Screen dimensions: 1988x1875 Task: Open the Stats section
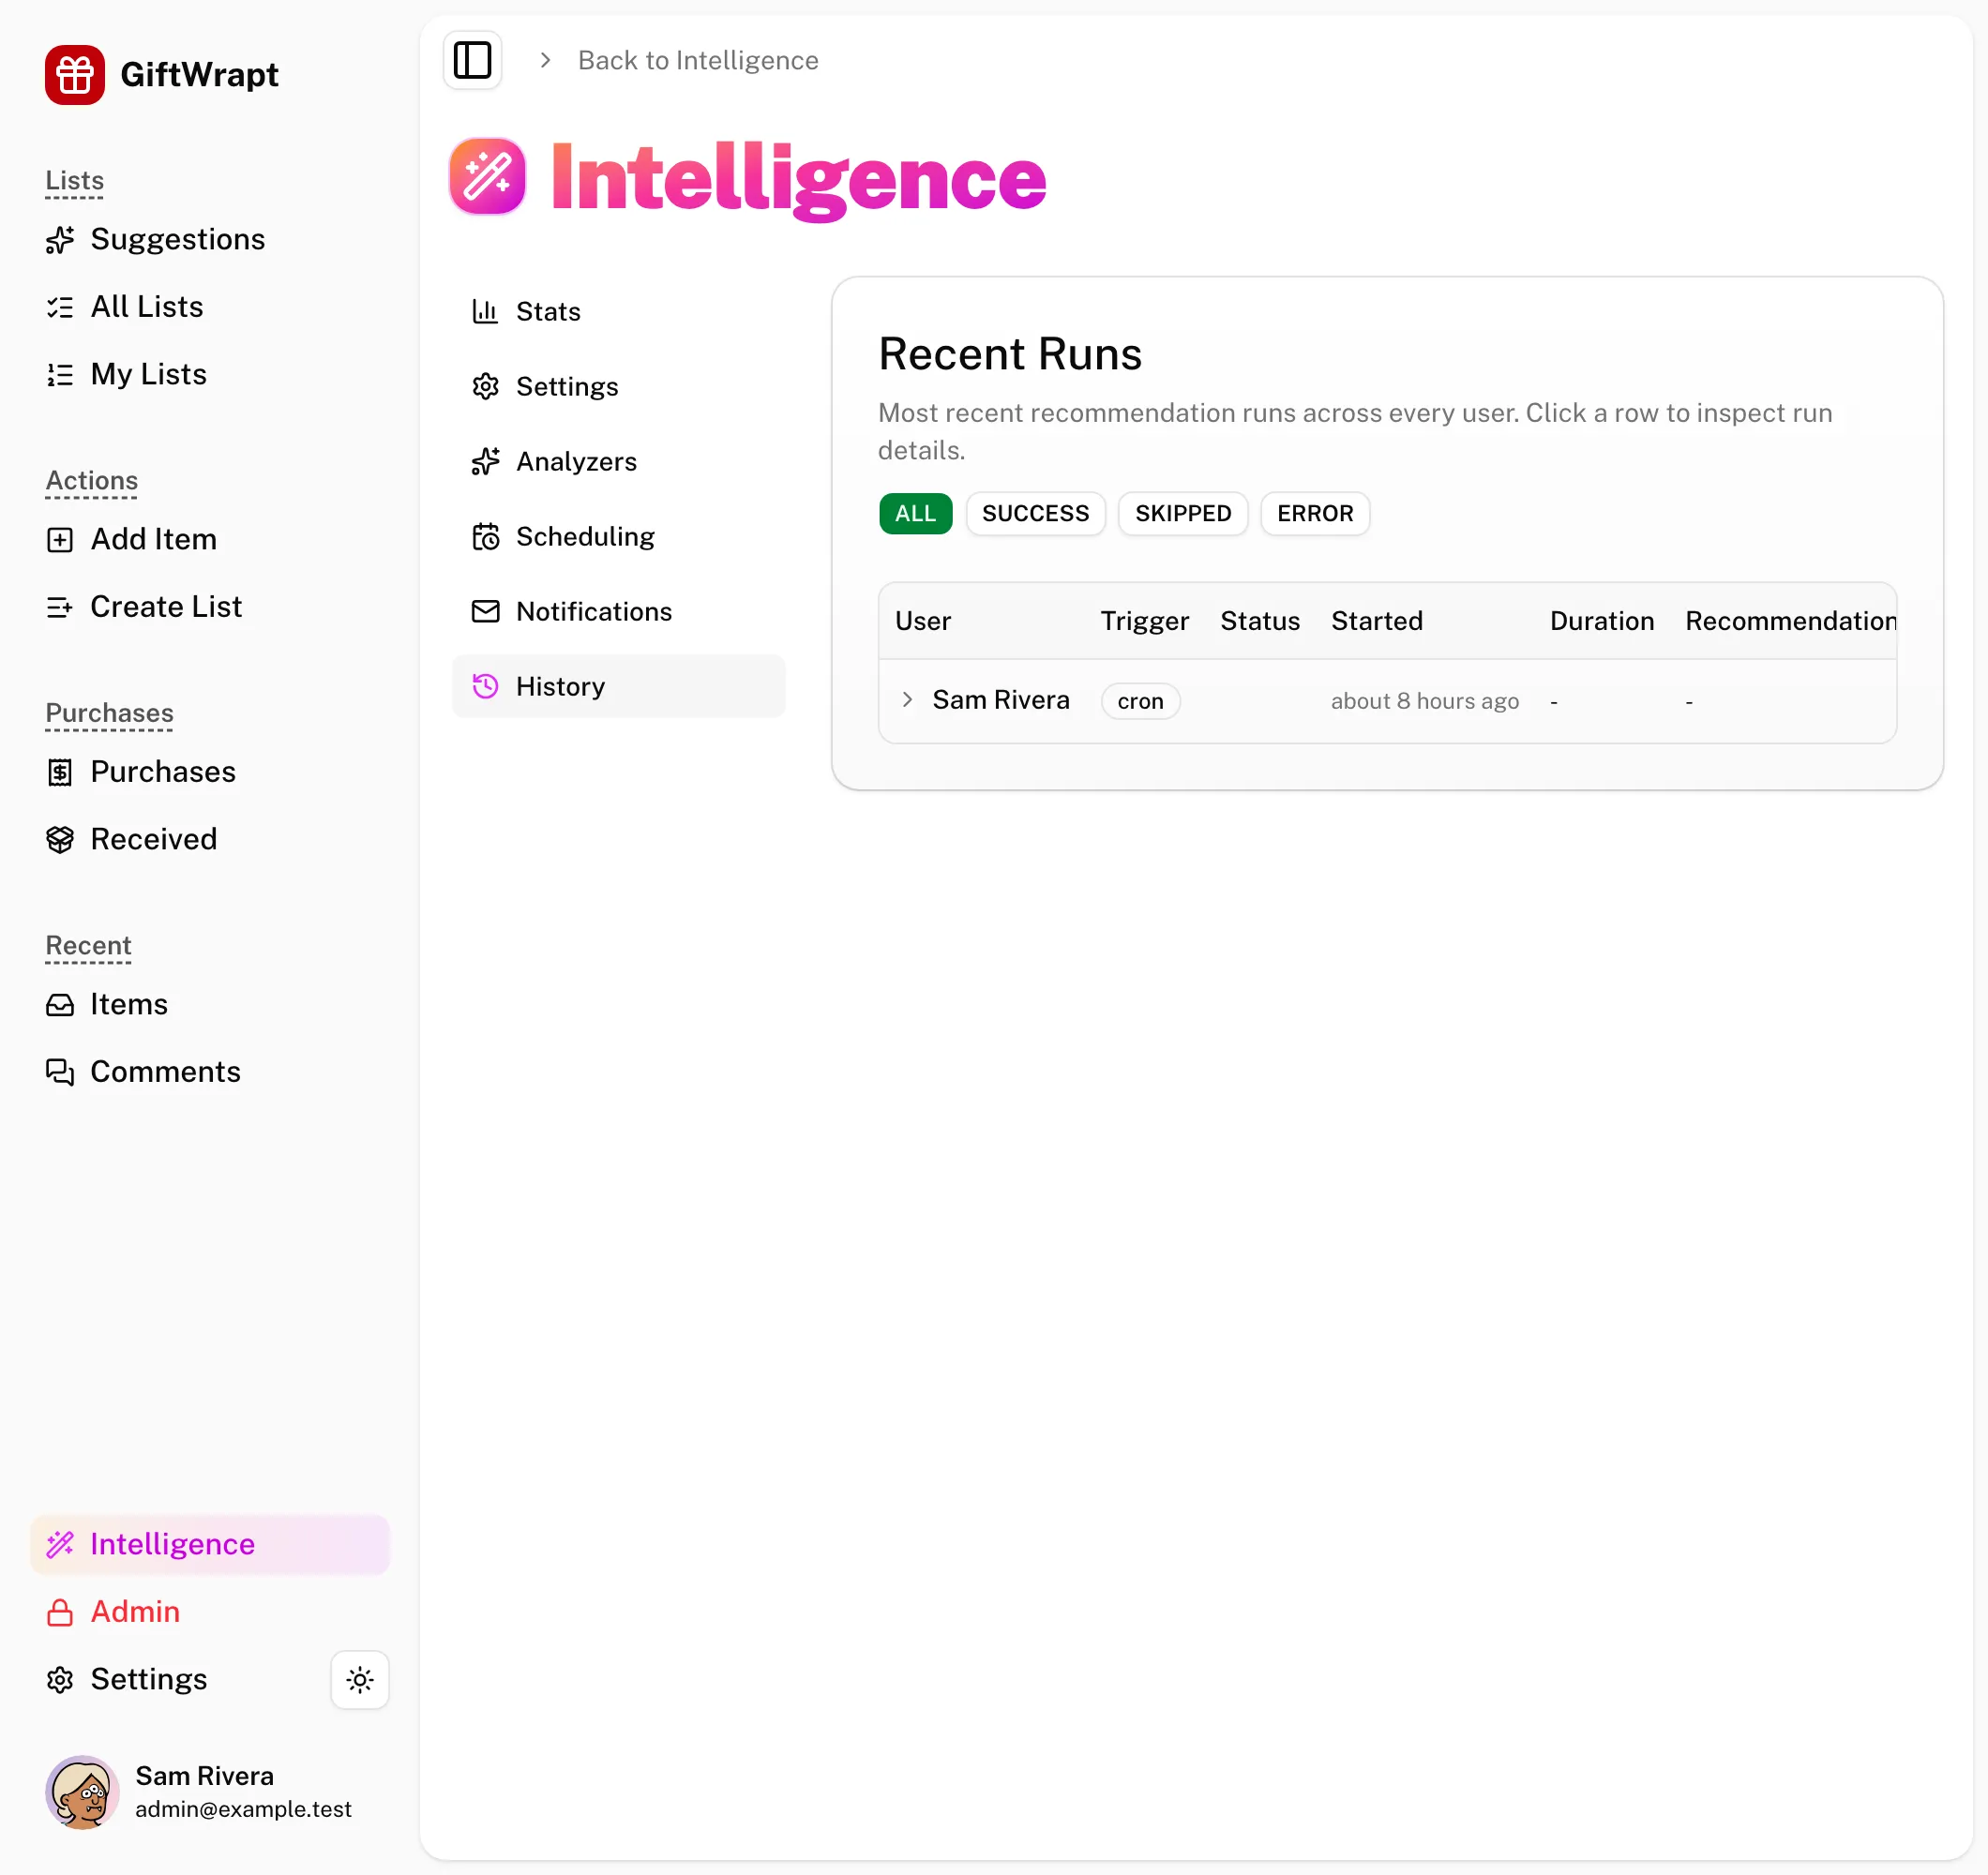pyautogui.click(x=618, y=312)
